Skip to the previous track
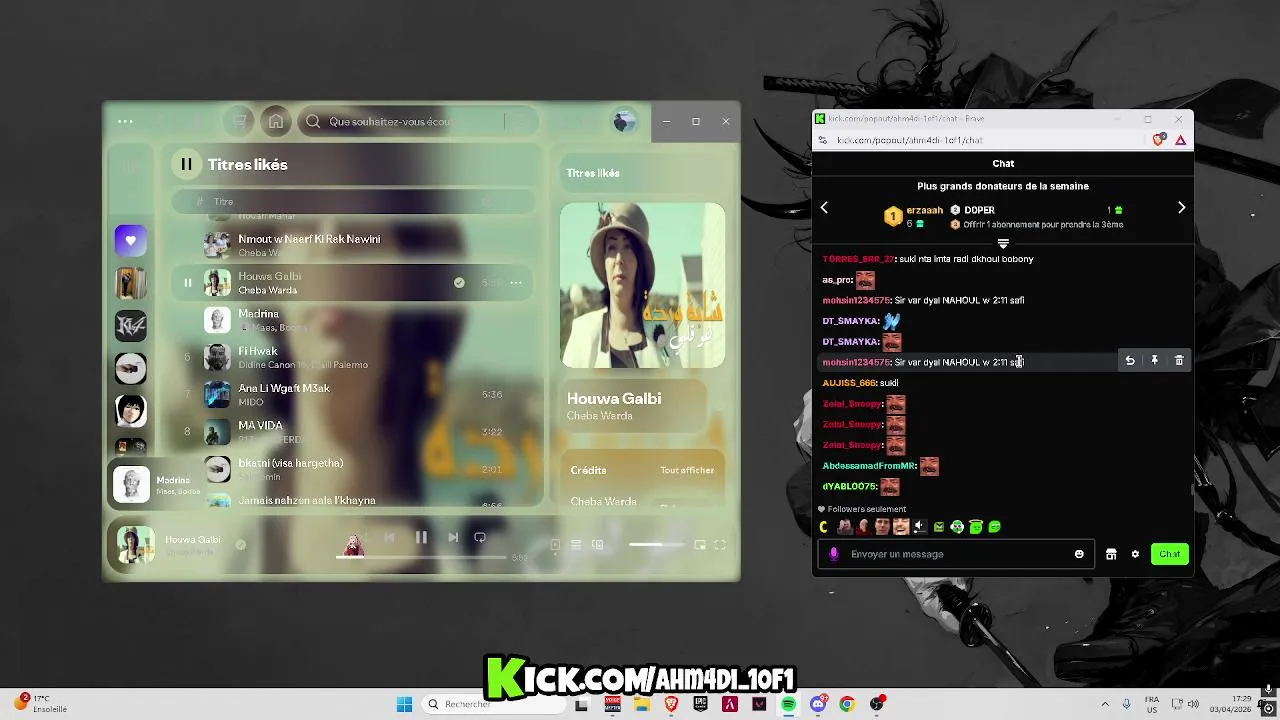The height and width of the screenshot is (720, 1280). click(389, 538)
